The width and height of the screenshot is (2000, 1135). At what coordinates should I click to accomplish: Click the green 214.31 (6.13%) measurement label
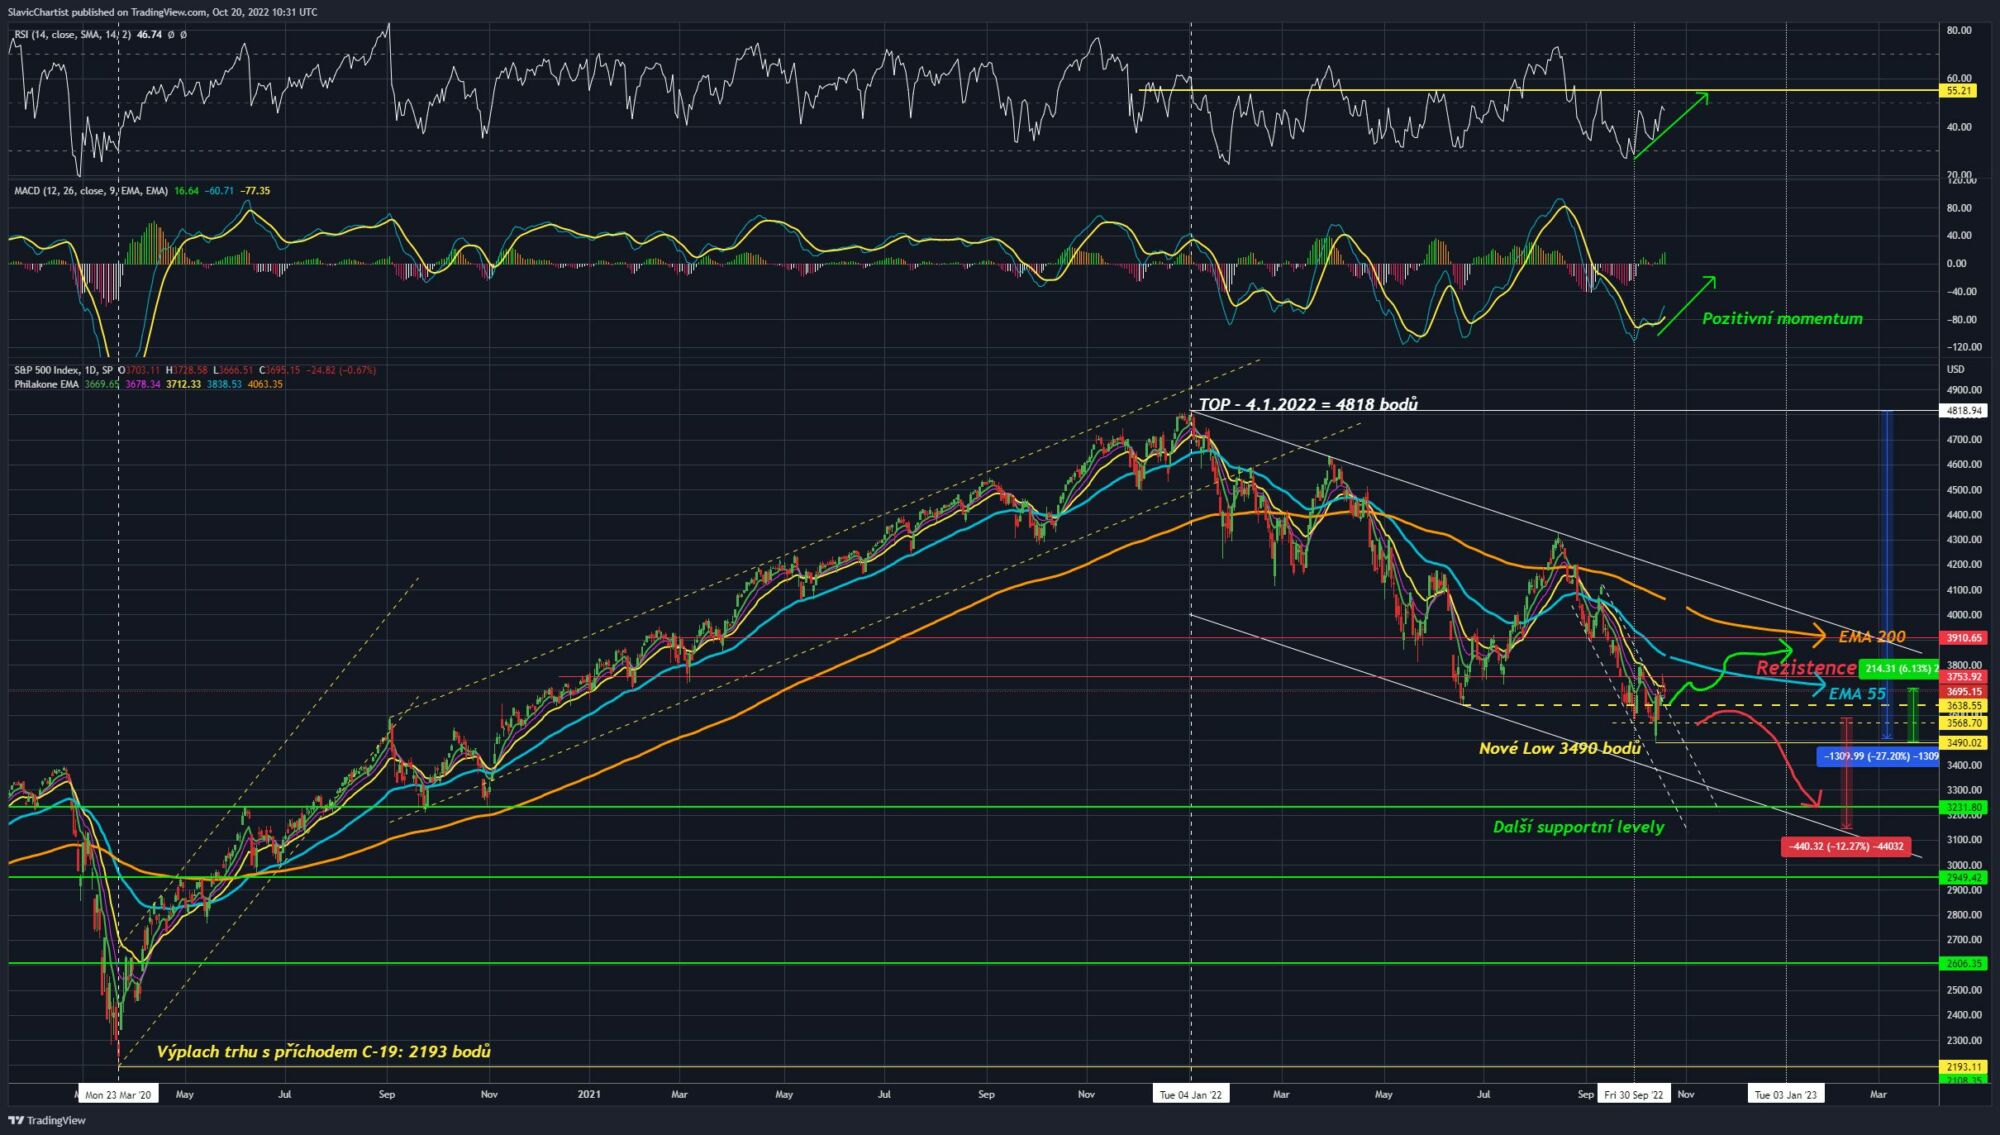1899,669
